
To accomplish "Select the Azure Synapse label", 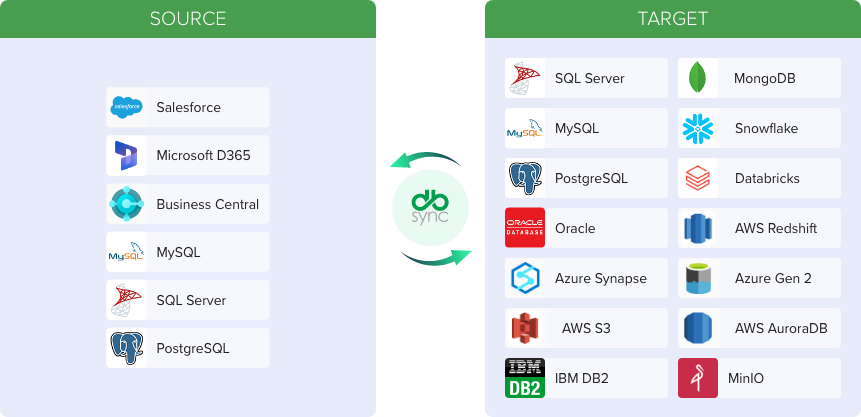I will 601,279.
